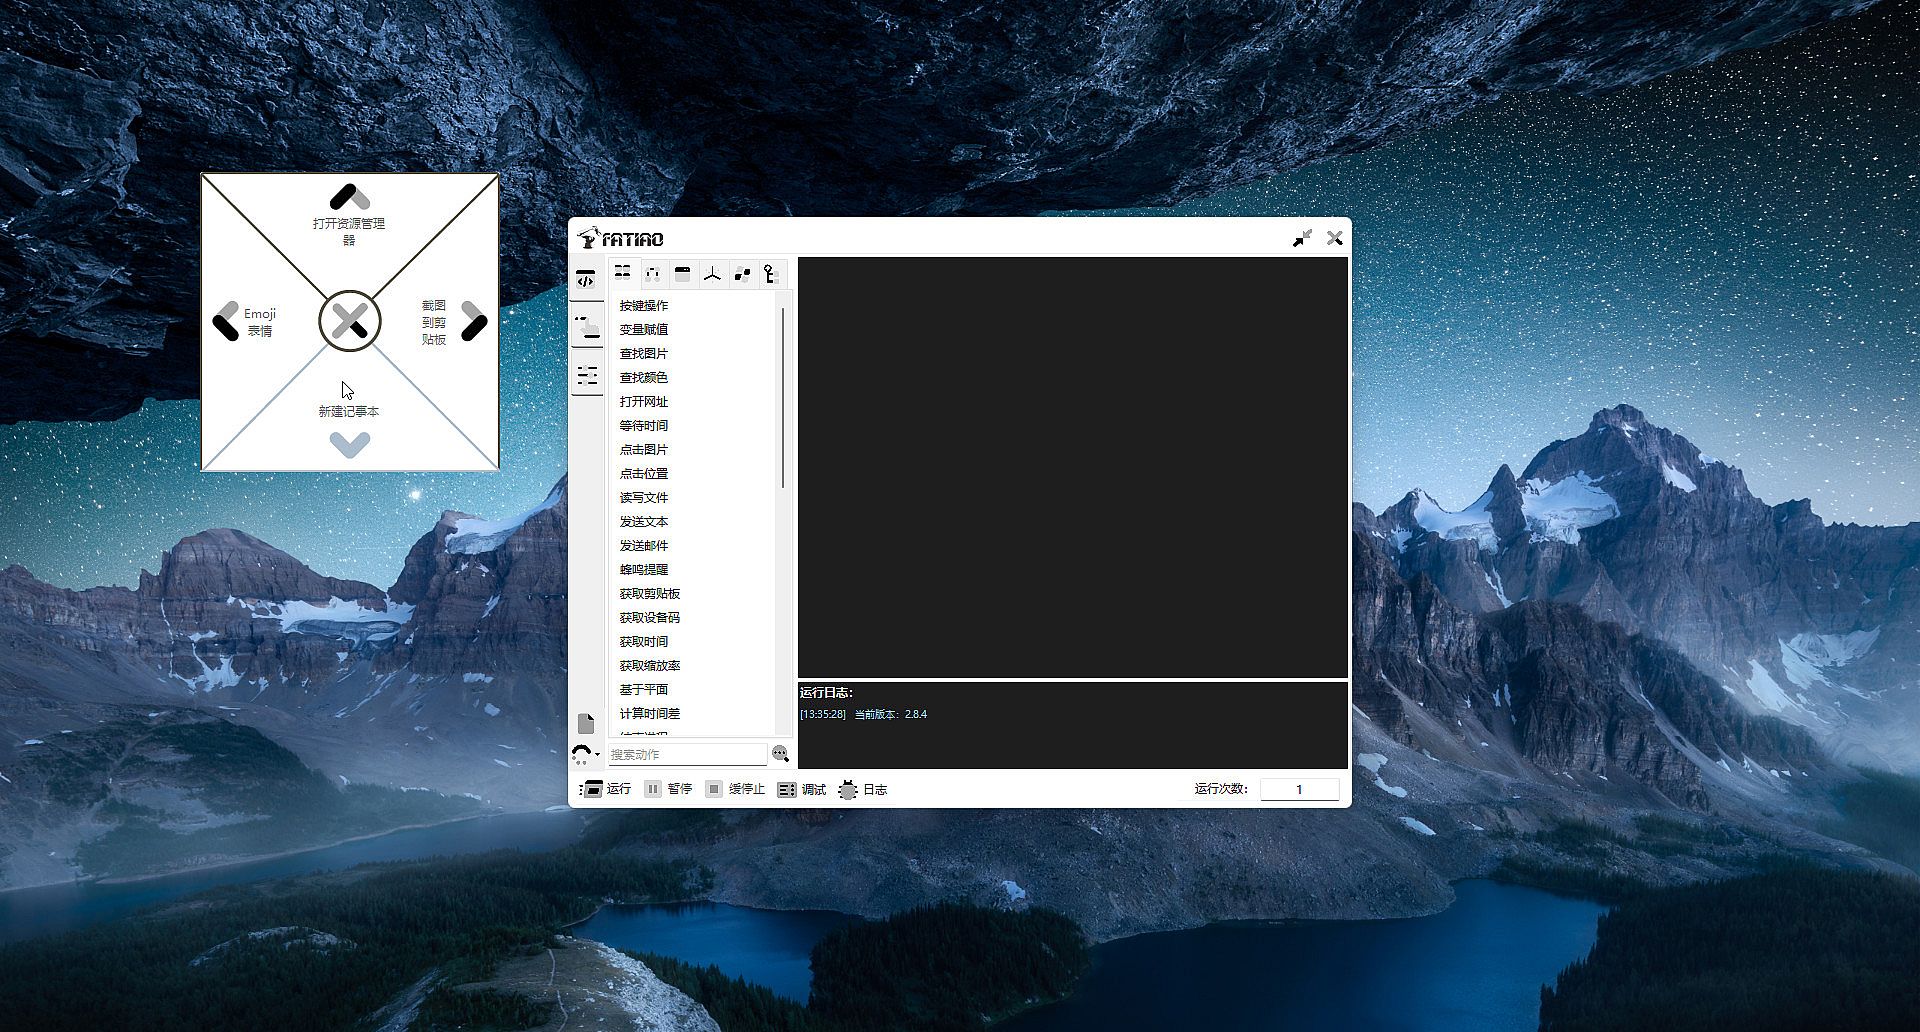1920x1032 pixels.
Task: Click the new file document icon
Action: pyautogui.click(x=586, y=723)
